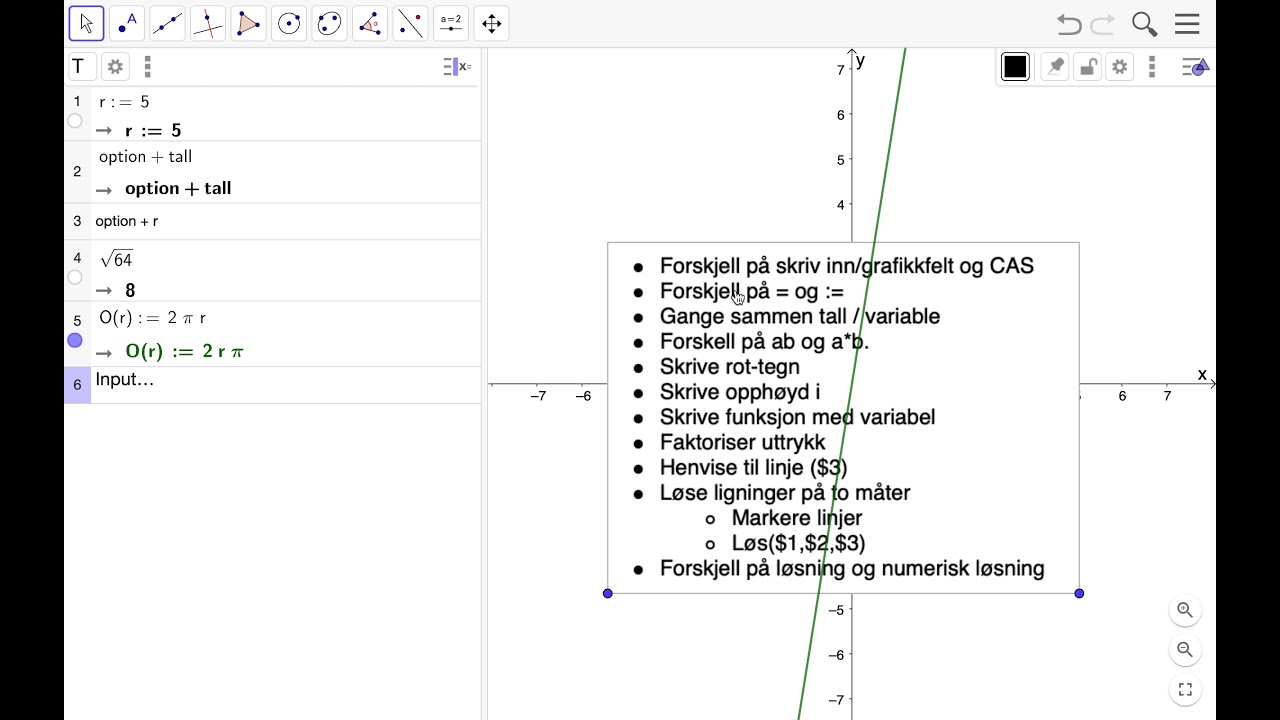Image resolution: width=1280 pixels, height=720 pixels.
Task: Open the main hamburger menu
Action: (1187, 24)
